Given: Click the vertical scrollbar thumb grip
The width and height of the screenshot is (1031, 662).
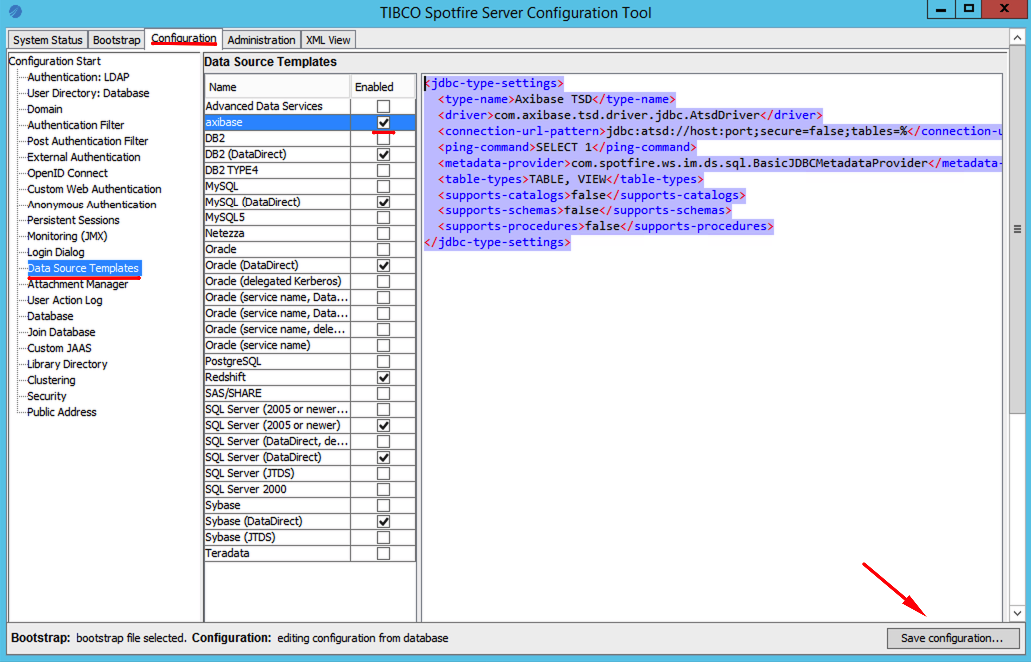Looking at the screenshot, I should point(1017,229).
